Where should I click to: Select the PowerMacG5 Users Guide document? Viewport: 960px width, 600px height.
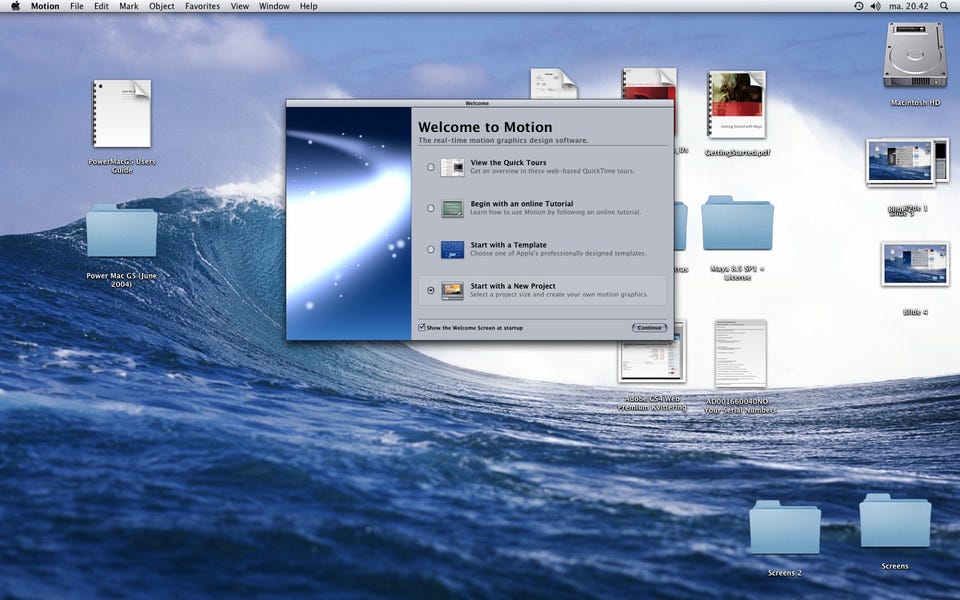click(122, 114)
